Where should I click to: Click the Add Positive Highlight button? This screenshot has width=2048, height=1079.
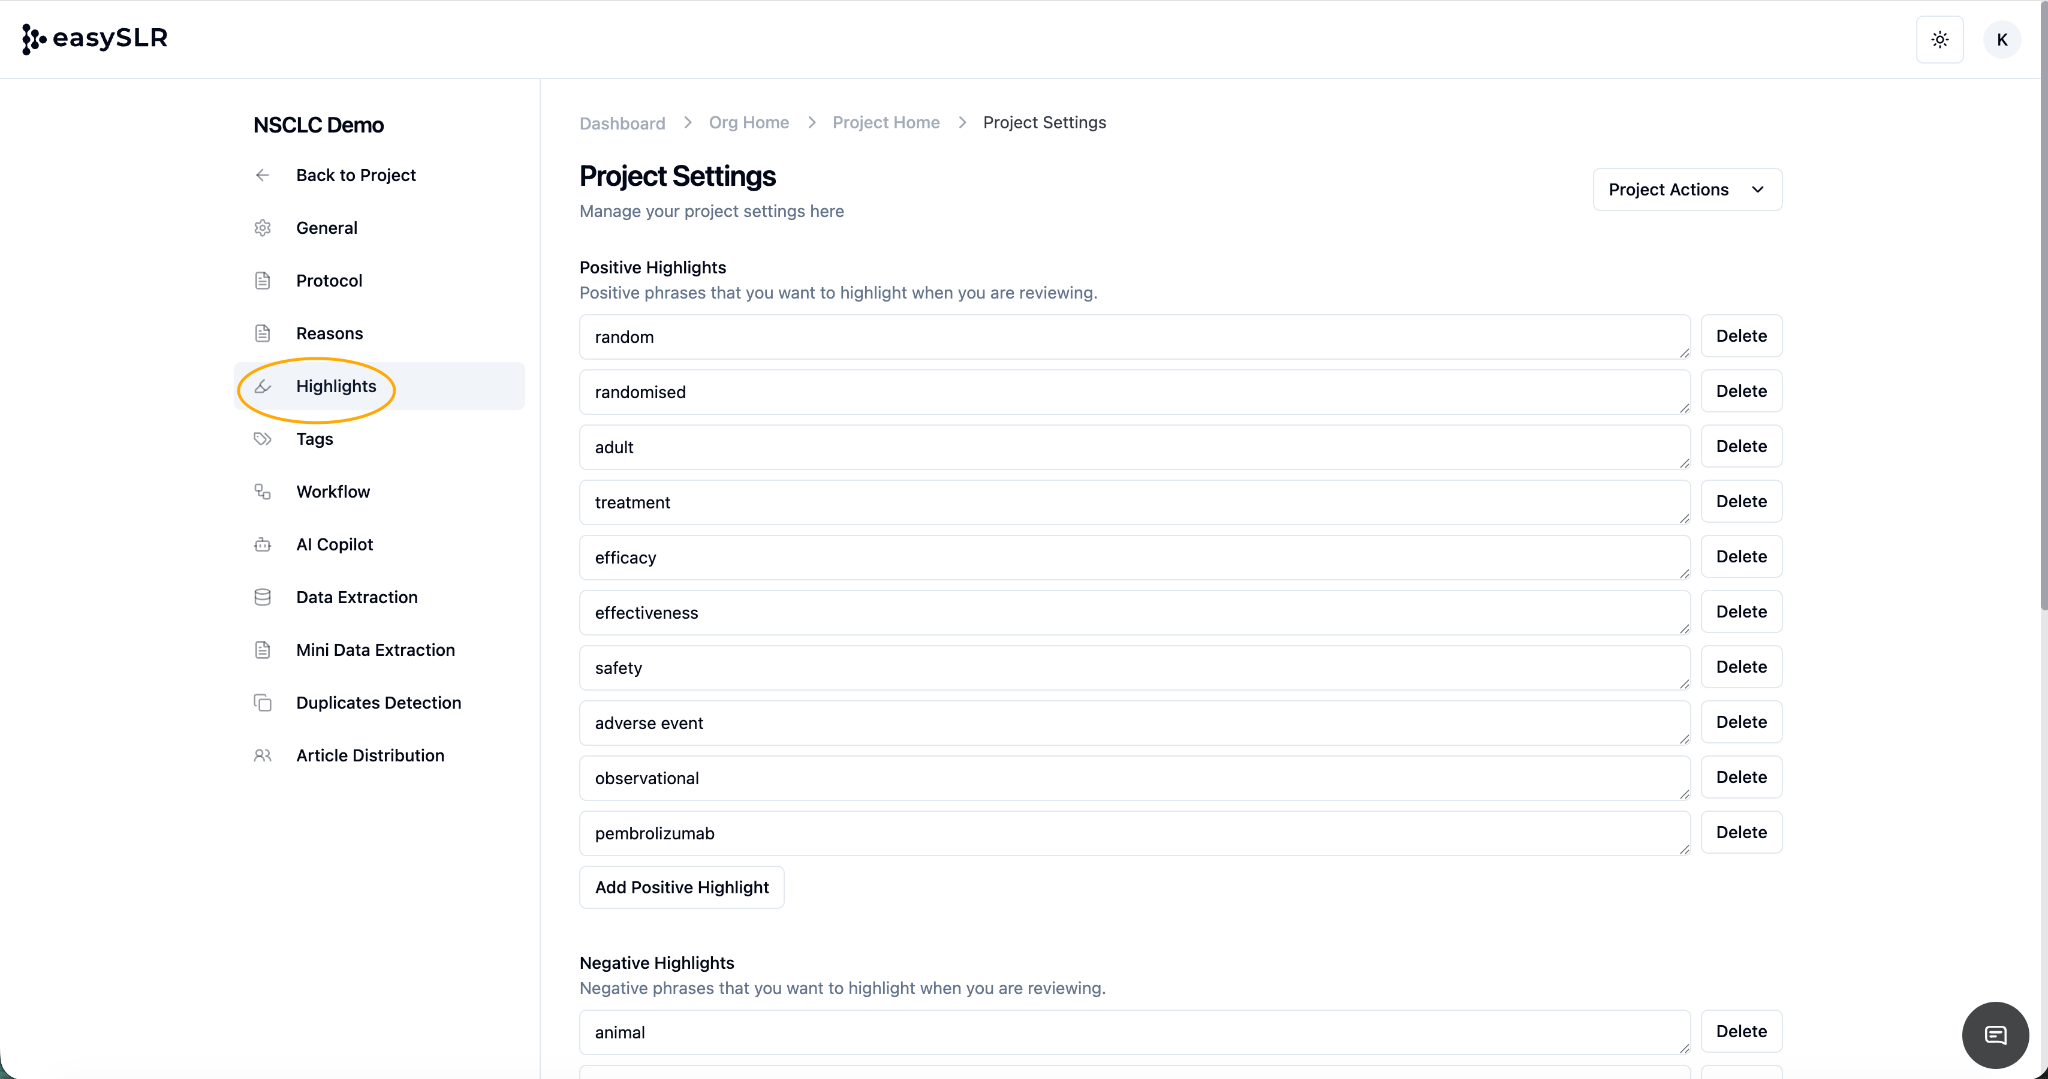point(682,887)
